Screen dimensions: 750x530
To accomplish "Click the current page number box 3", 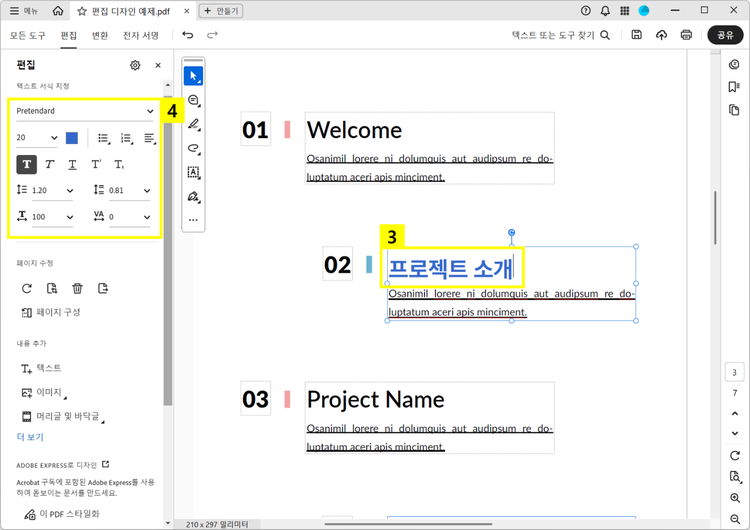I will pos(735,372).
